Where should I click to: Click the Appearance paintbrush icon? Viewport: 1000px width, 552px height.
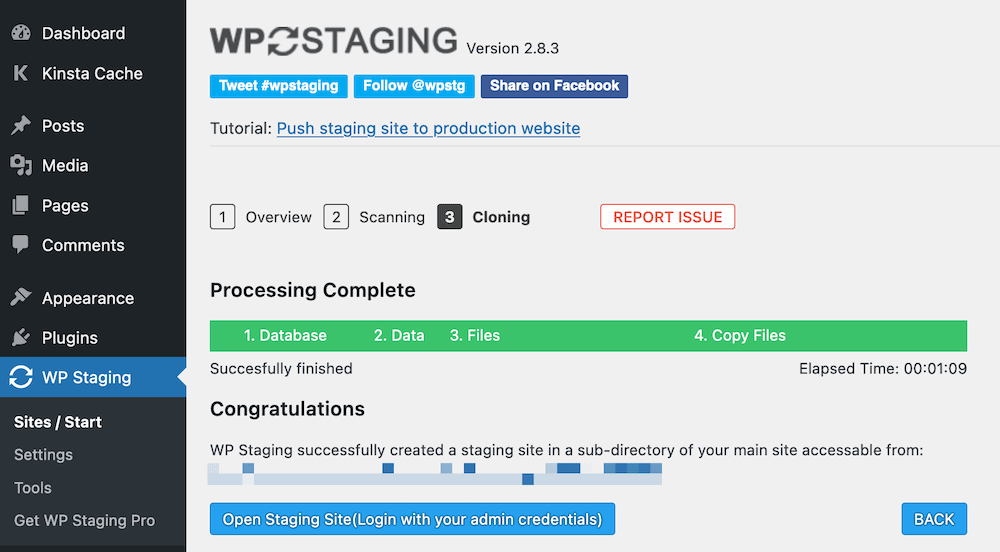21,298
